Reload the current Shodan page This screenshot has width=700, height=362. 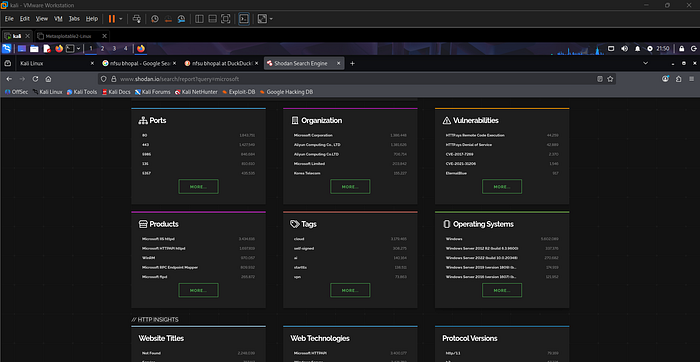click(x=35, y=79)
